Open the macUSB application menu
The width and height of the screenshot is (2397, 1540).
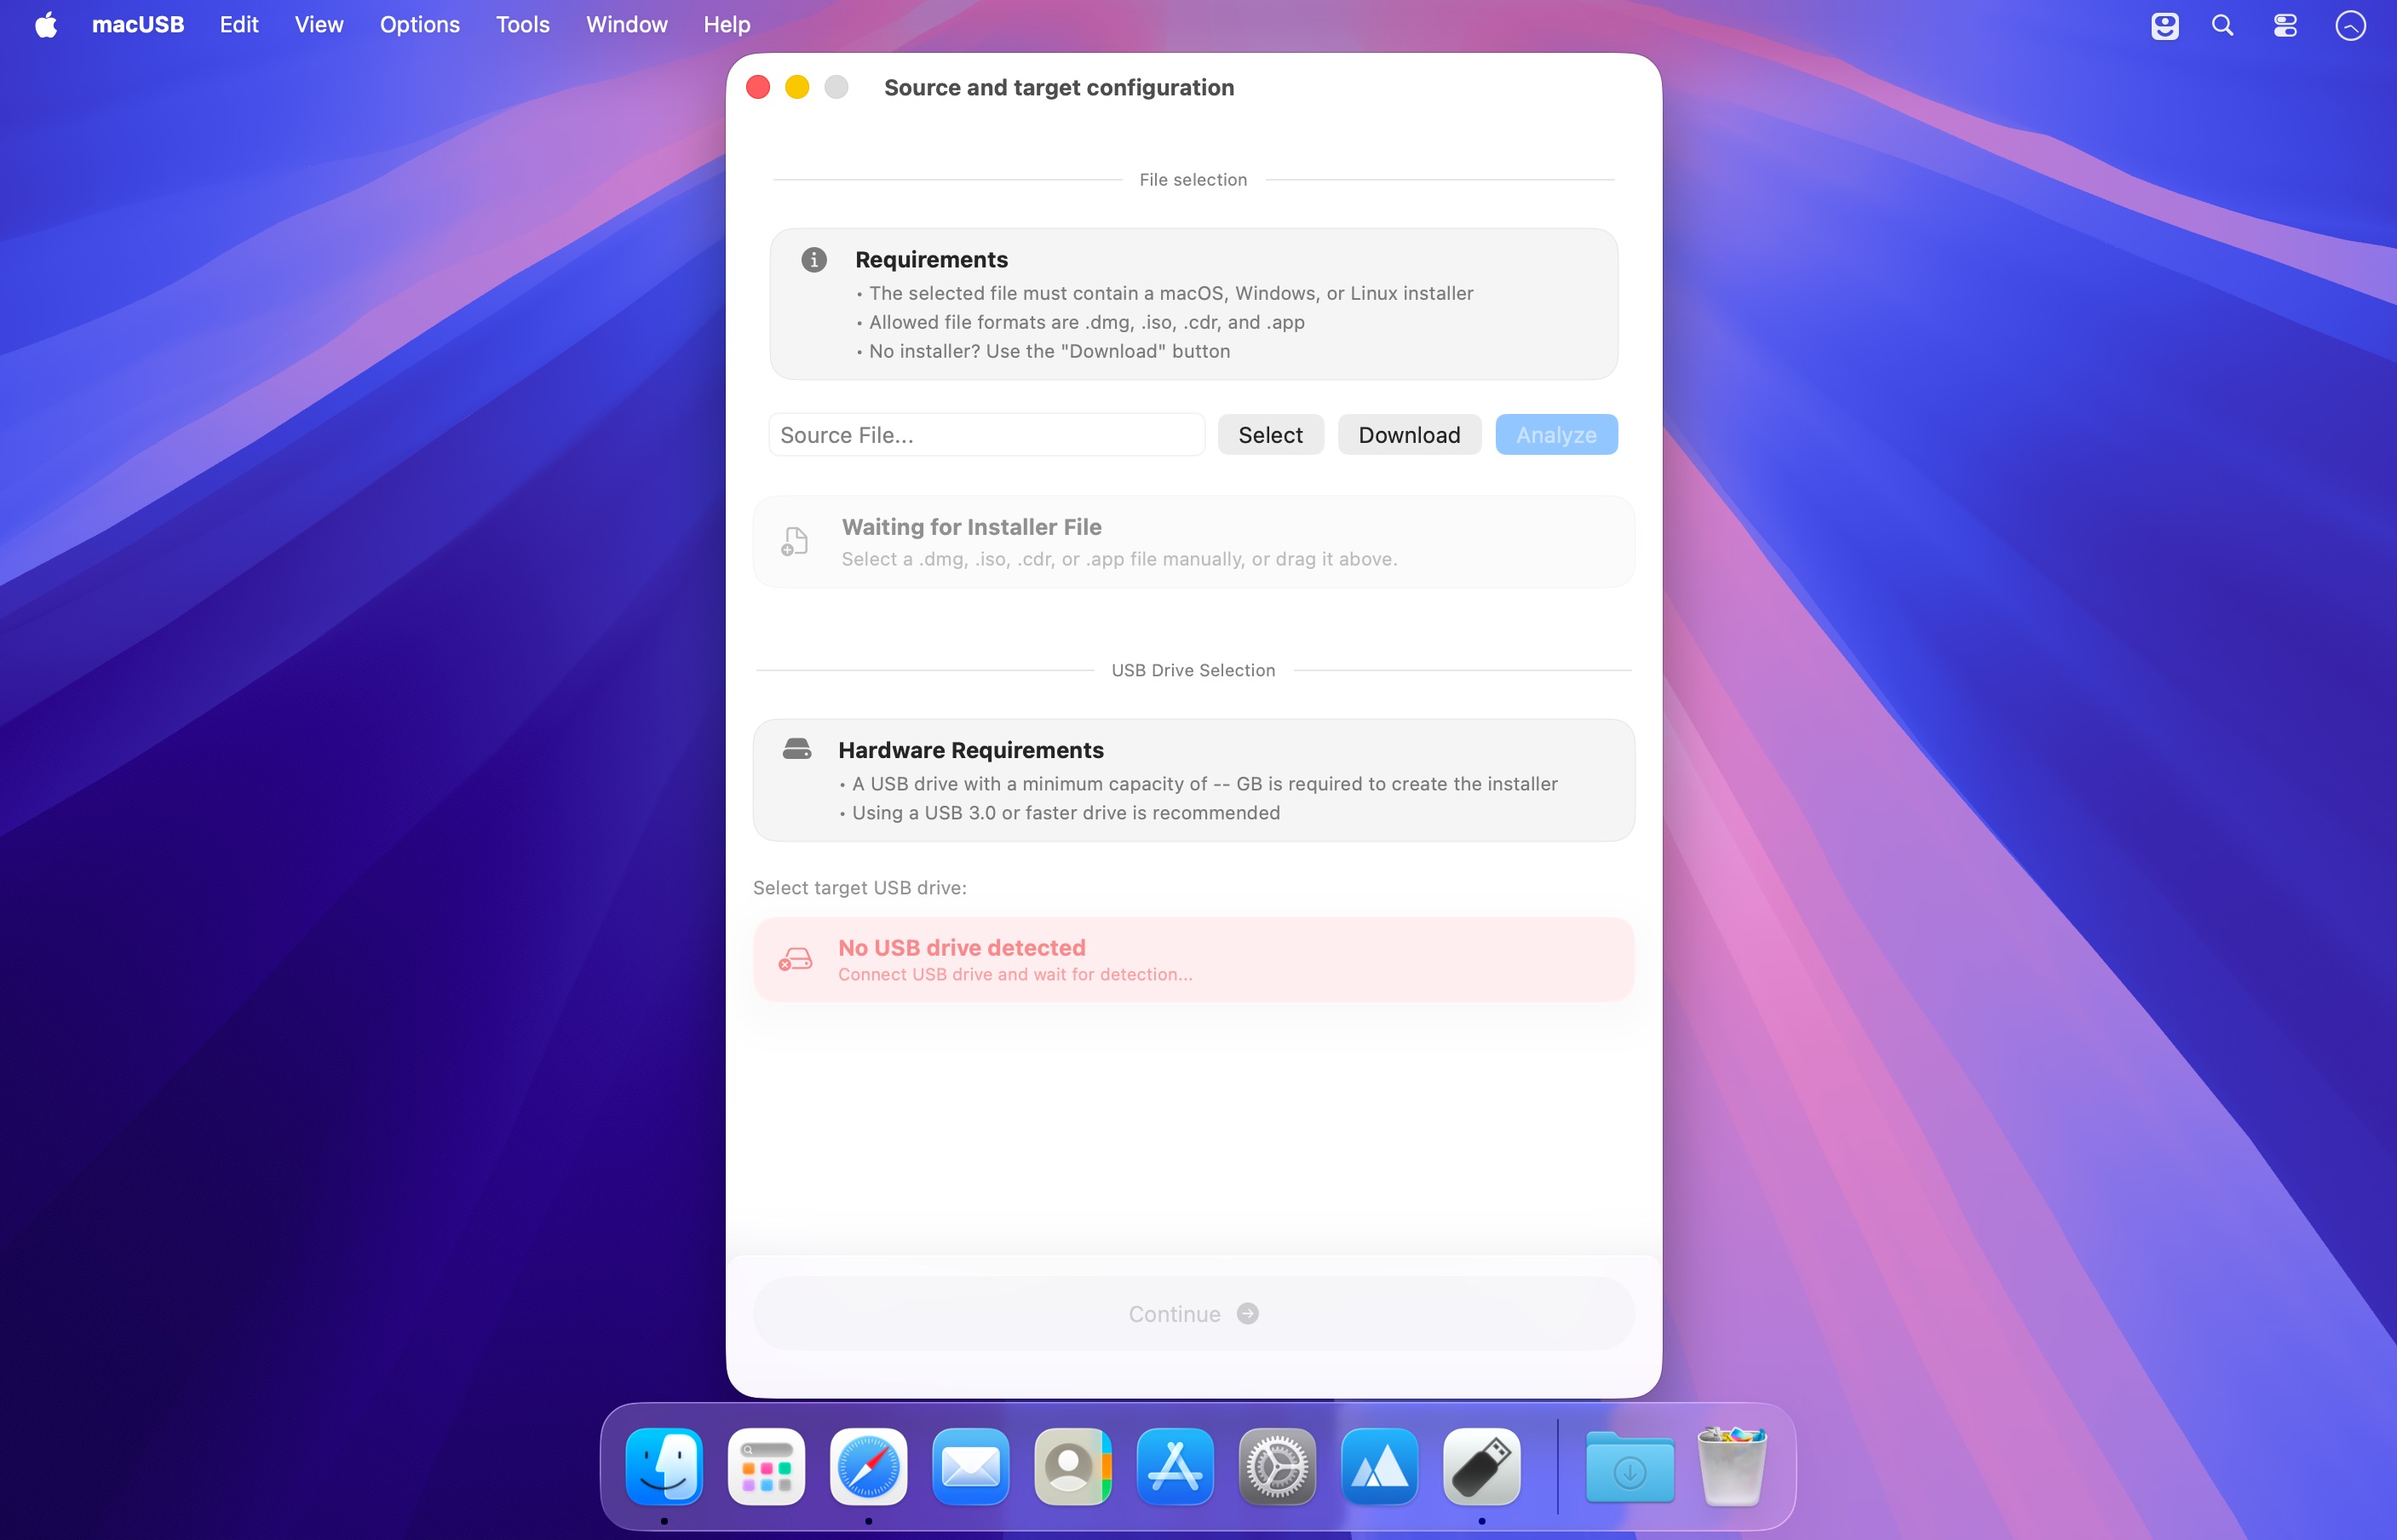point(138,25)
